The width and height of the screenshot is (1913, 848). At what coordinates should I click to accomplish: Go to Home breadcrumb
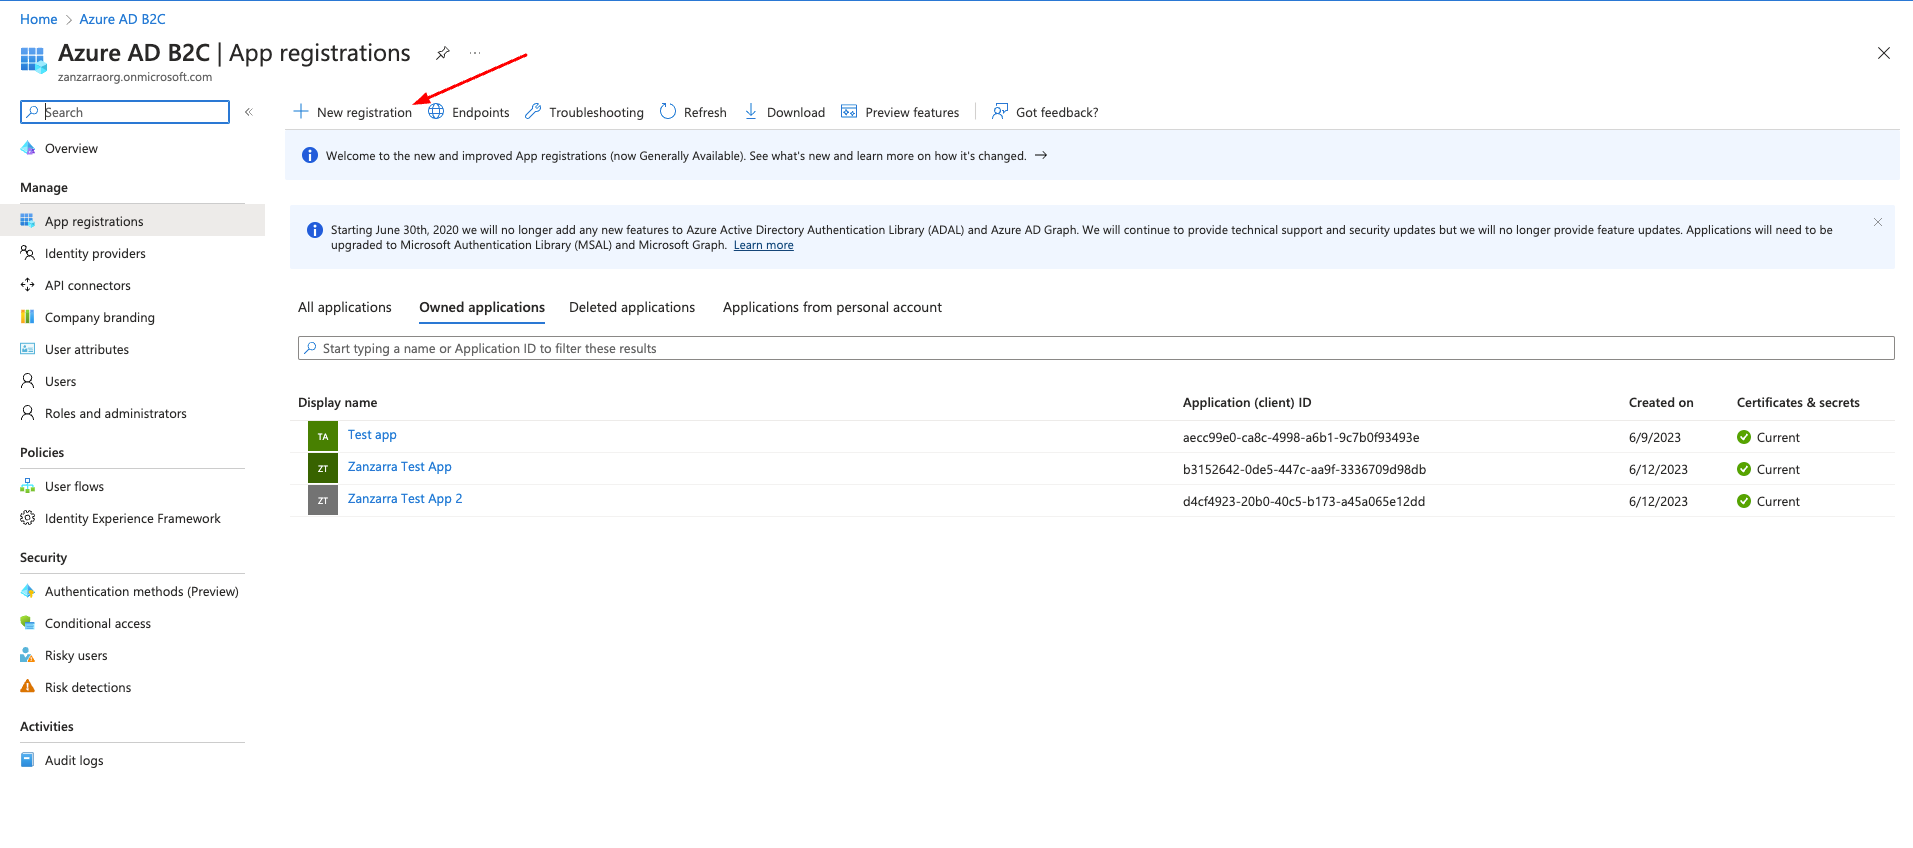39,19
